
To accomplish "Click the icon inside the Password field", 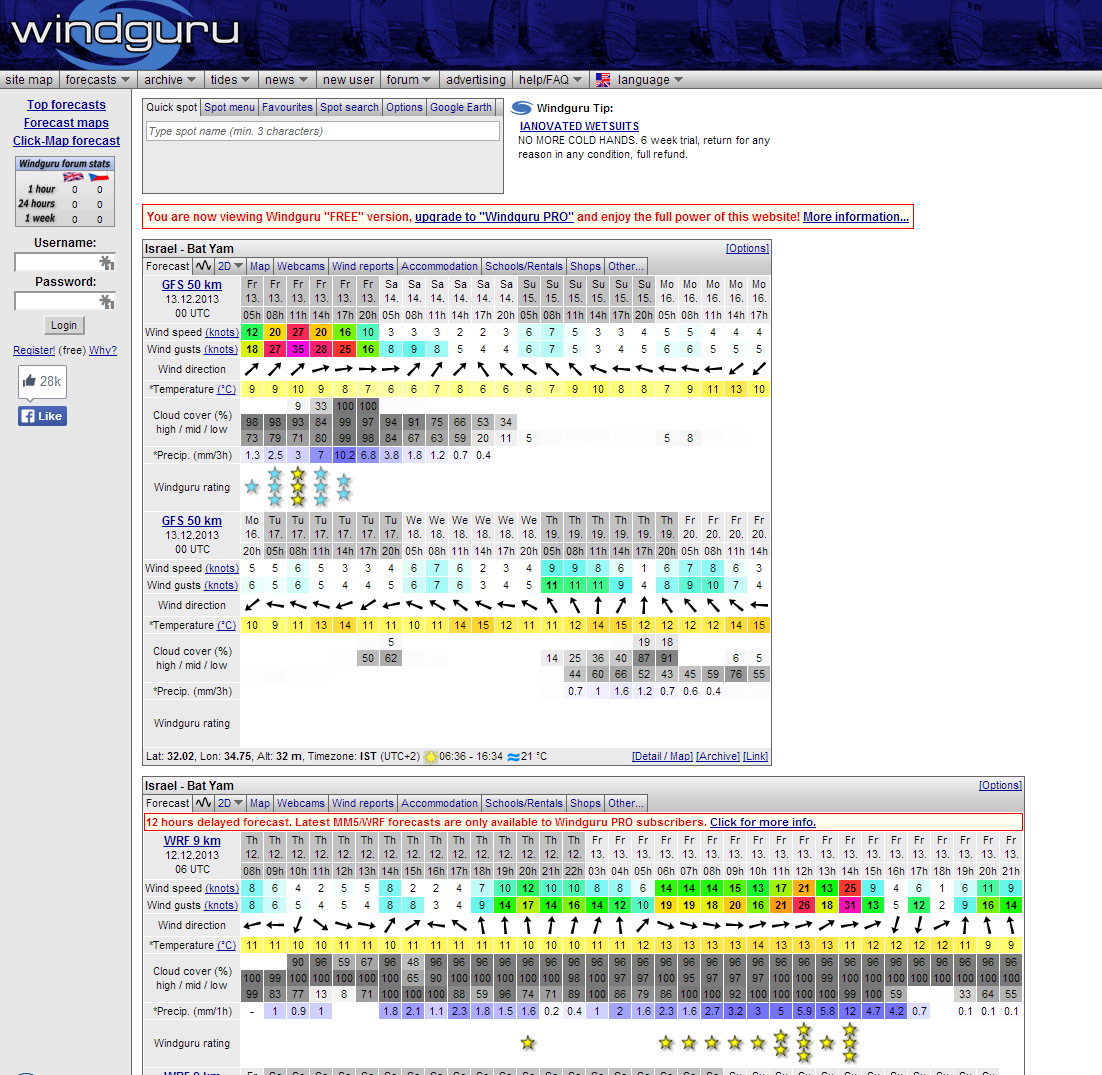I will pyautogui.click(x=107, y=302).
